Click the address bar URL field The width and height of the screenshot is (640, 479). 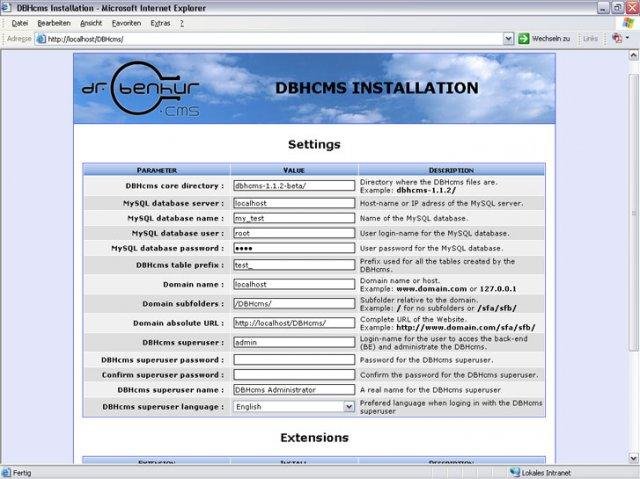click(269, 39)
